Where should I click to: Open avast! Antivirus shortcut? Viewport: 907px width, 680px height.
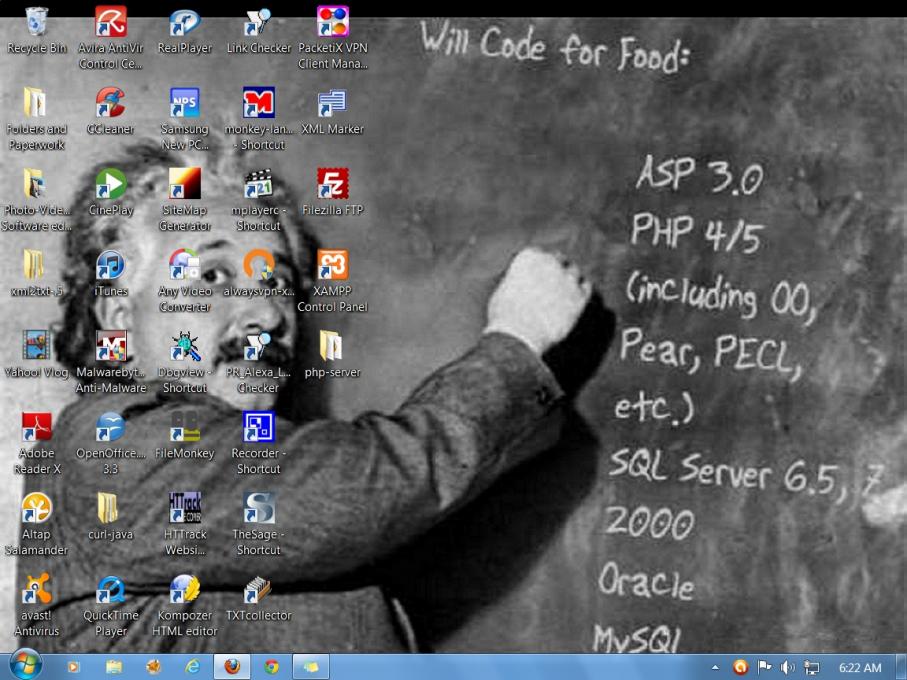point(36,589)
